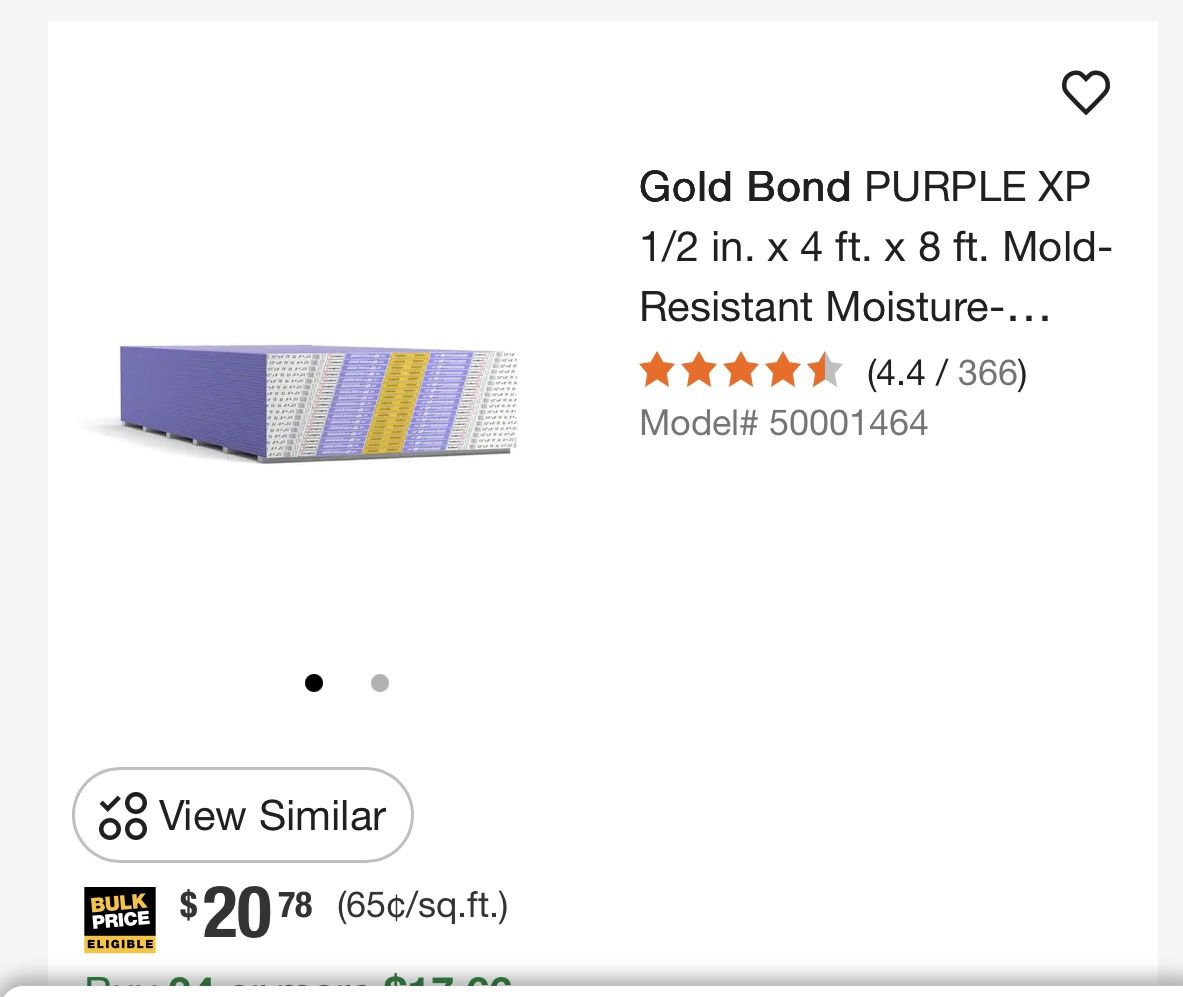Select the first black carousel dot
The height and width of the screenshot is (997, 1183).
[314, 683]
